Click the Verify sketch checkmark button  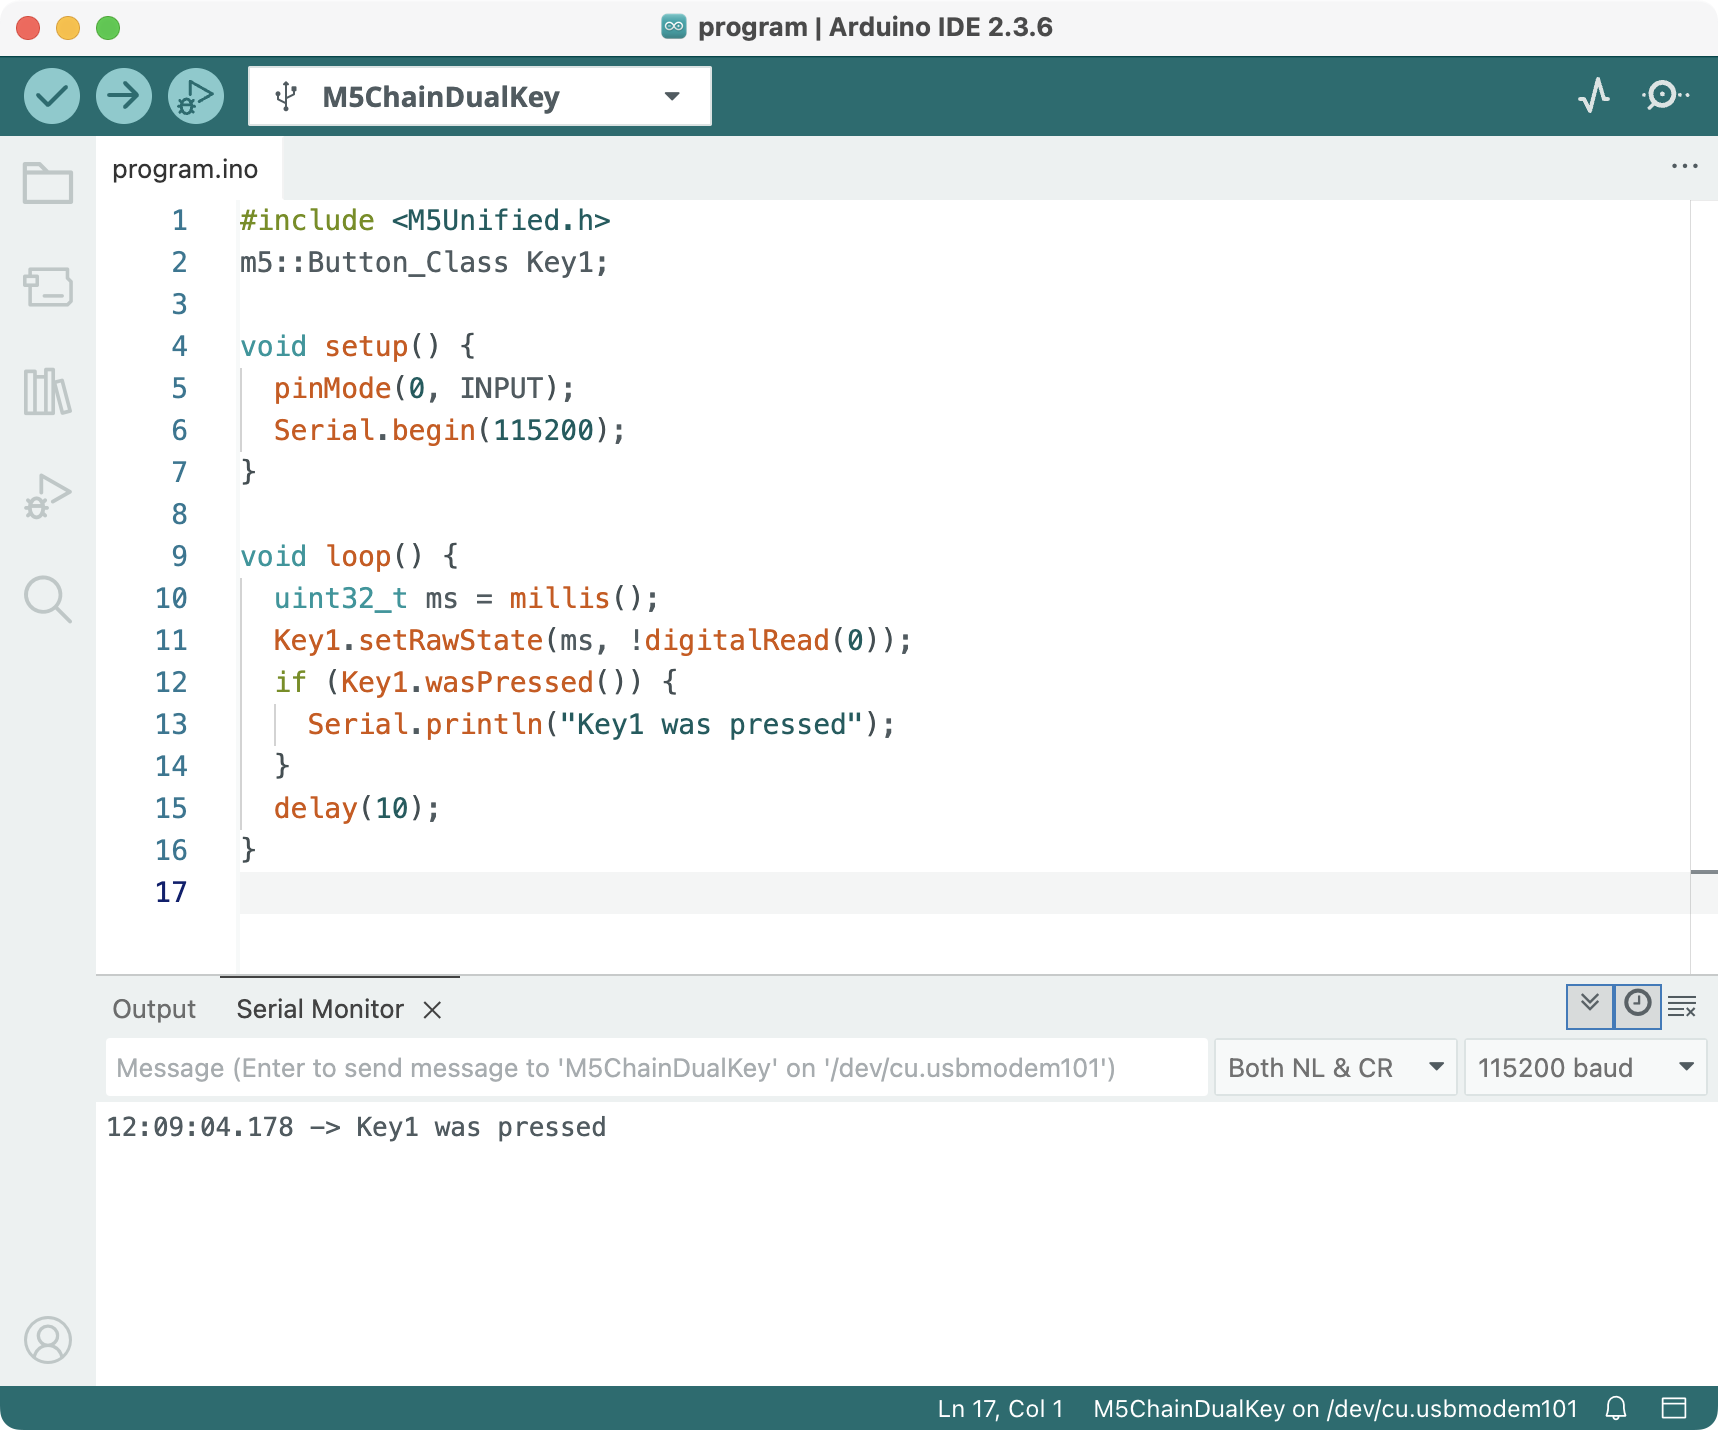[x=52, y=97]
